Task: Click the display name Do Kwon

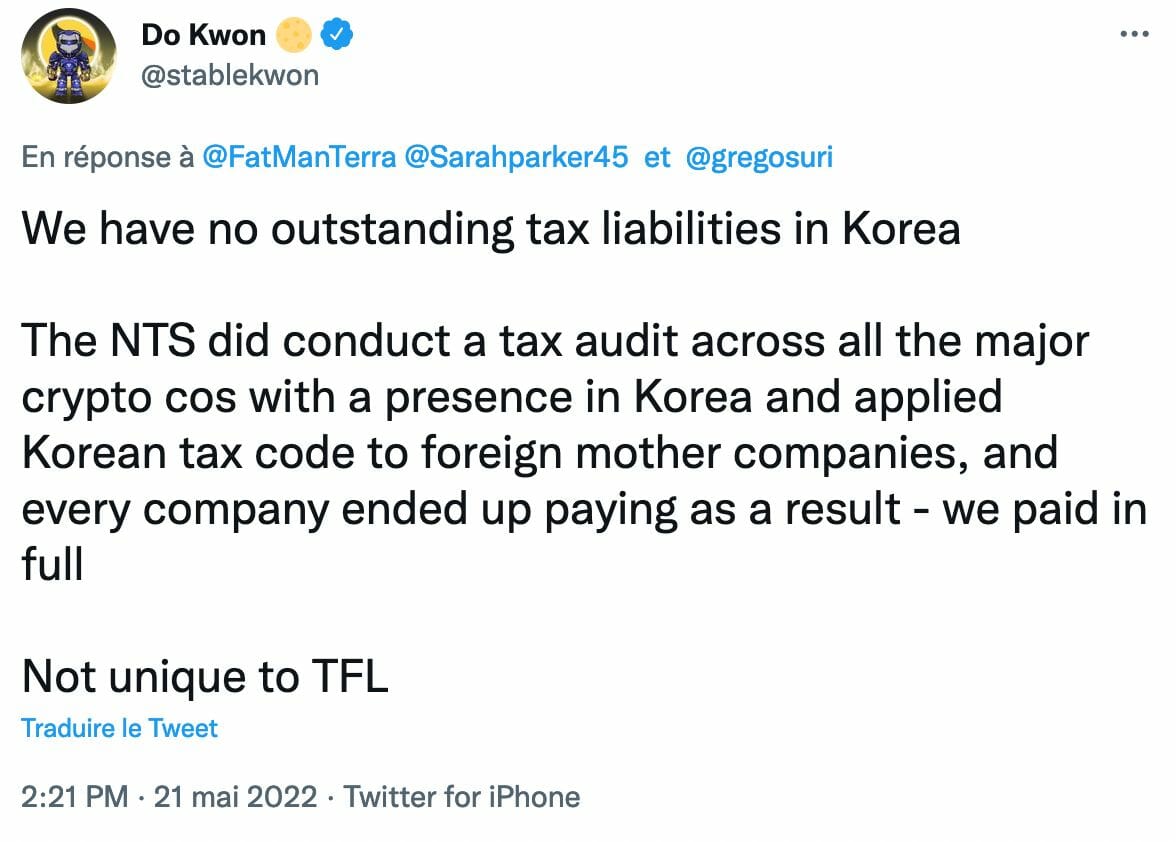Action: (203, 36)
